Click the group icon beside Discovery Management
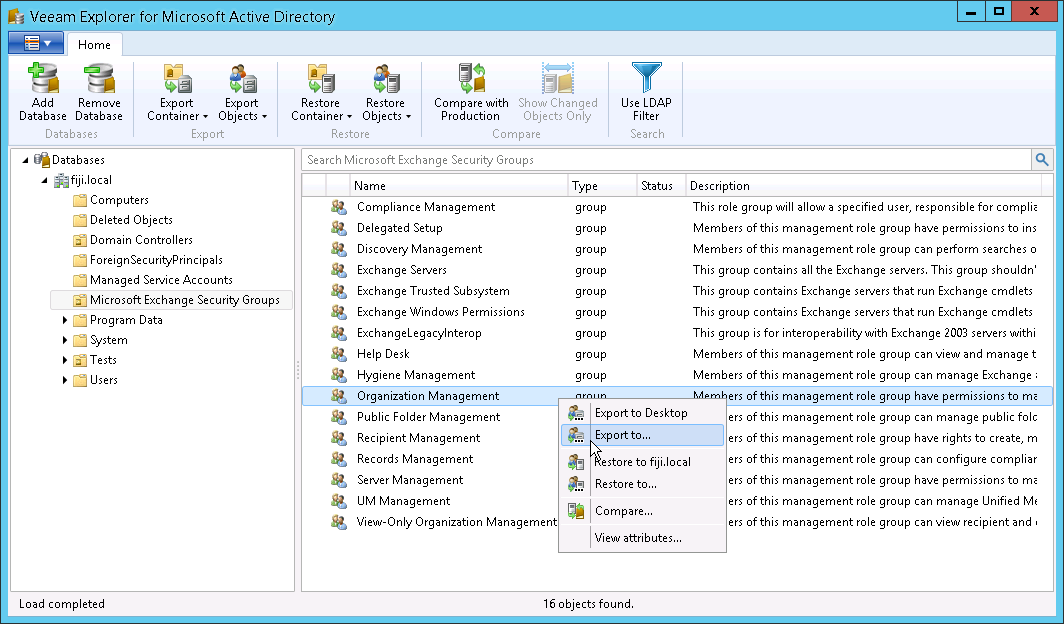Viewport: 1064px width, 624px height. point(339,249)
